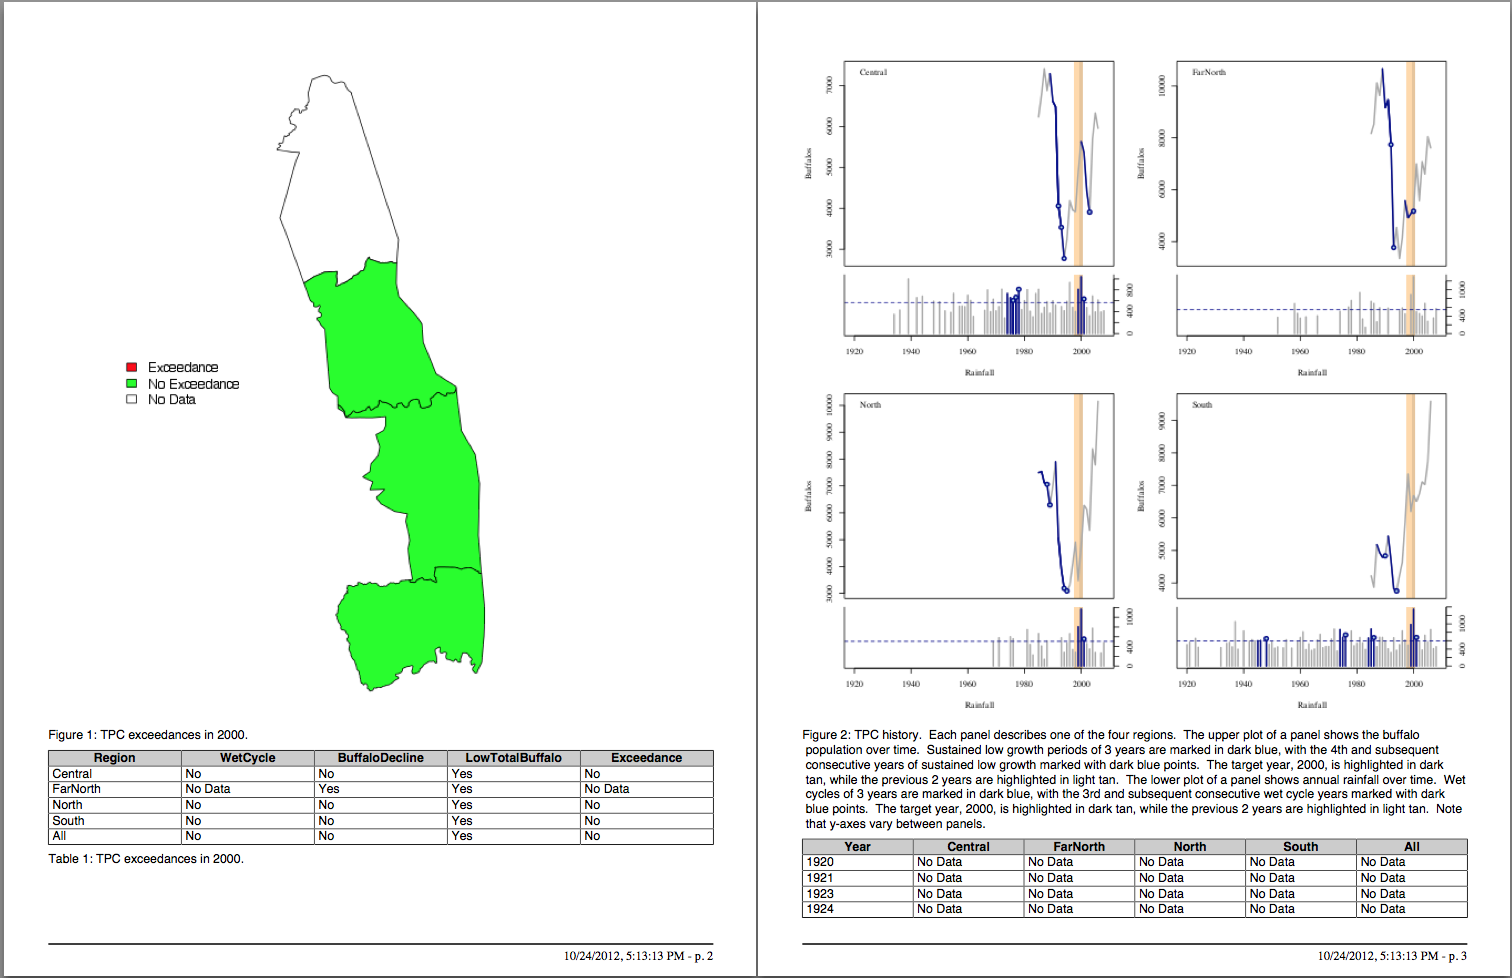Click the 'Rainfall' axis label under the Central panel
Screen dimensions: 1512x978
(x=979, y=372)
